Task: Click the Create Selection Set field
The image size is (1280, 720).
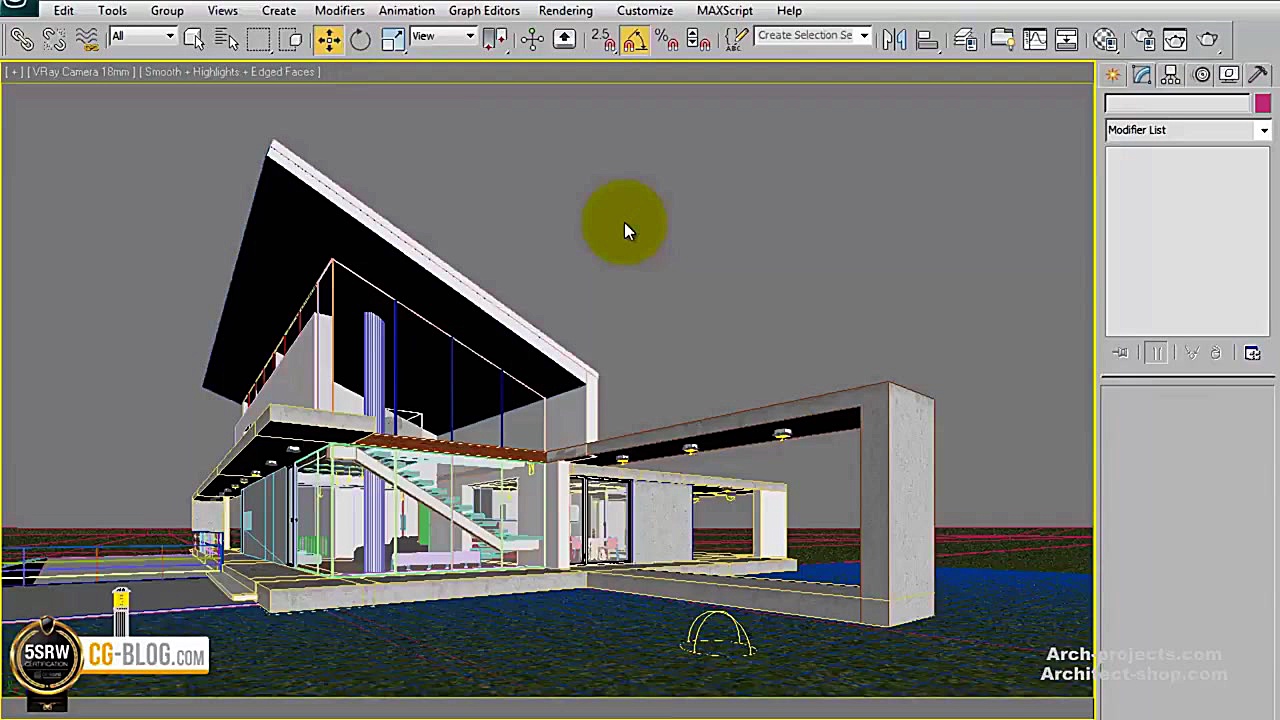Action: (x=806, y=36)
